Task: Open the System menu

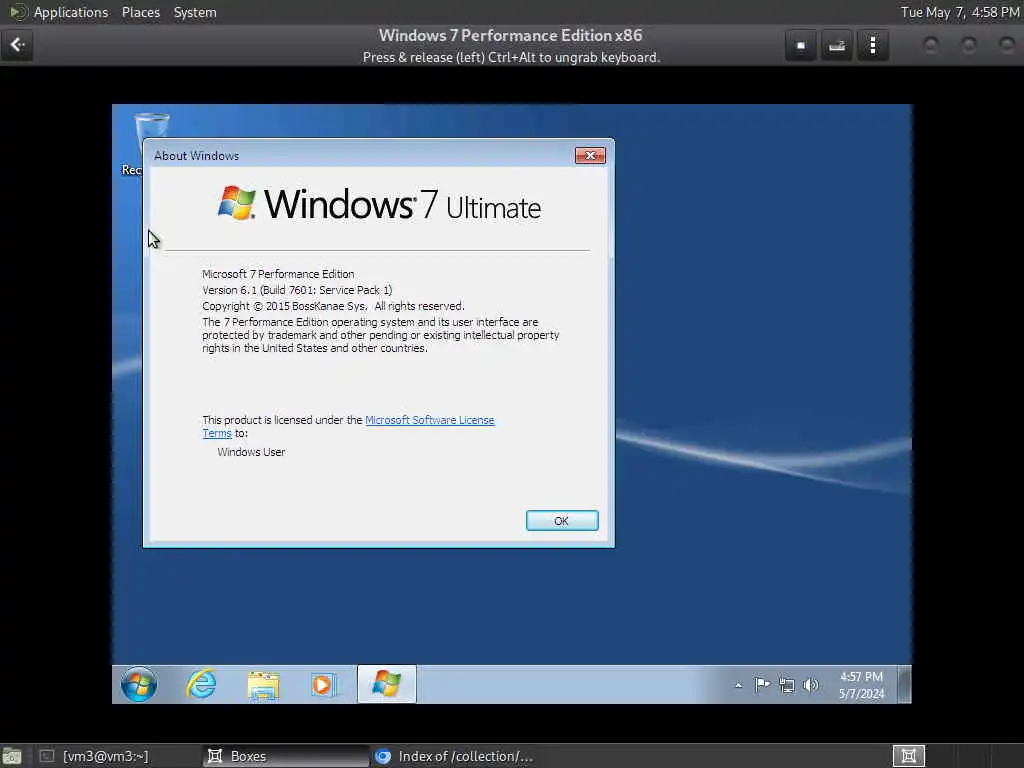Action: coord(195,12)
